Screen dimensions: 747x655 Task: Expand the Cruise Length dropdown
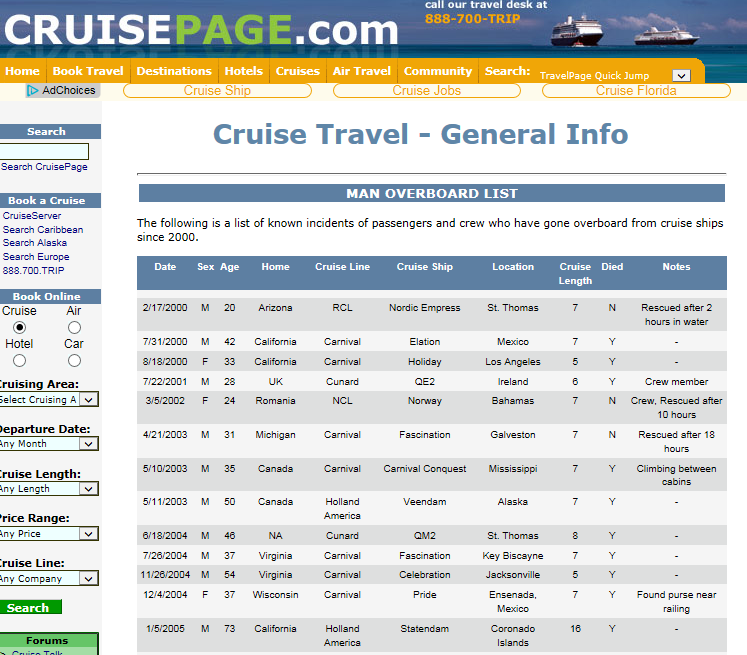coord(89,489)
